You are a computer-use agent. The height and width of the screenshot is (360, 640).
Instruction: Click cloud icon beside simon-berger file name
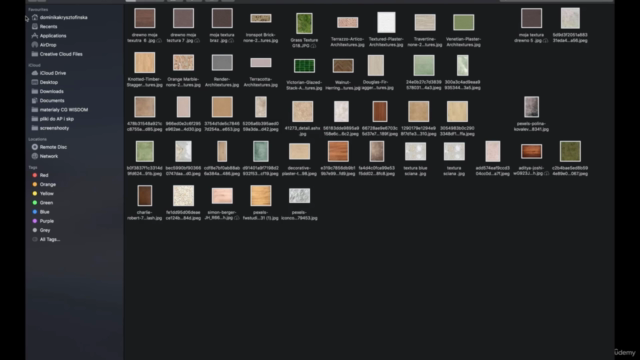(237, 218)
